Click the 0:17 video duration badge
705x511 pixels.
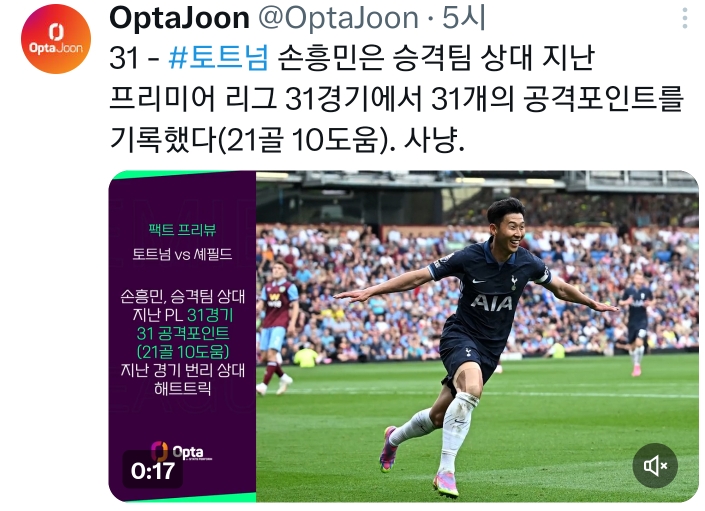pyautogui.click(x=153, y=471)
